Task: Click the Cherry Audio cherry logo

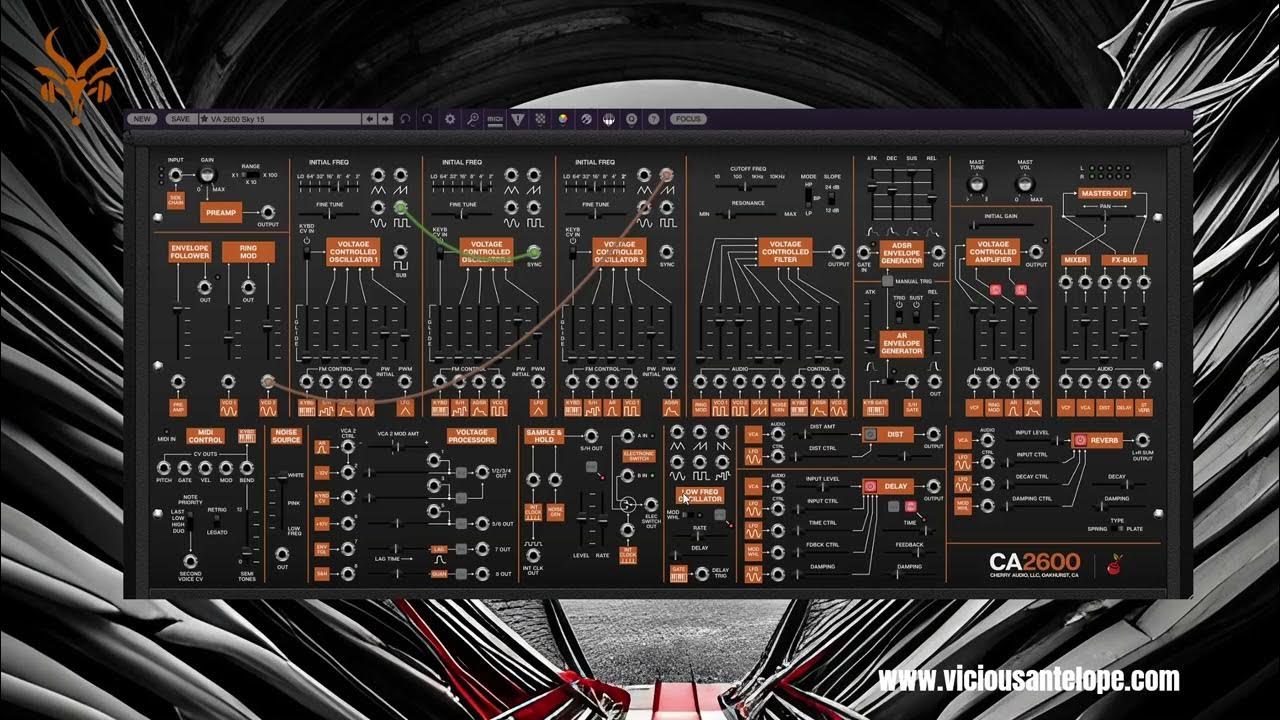Action: coord(1116,565)
